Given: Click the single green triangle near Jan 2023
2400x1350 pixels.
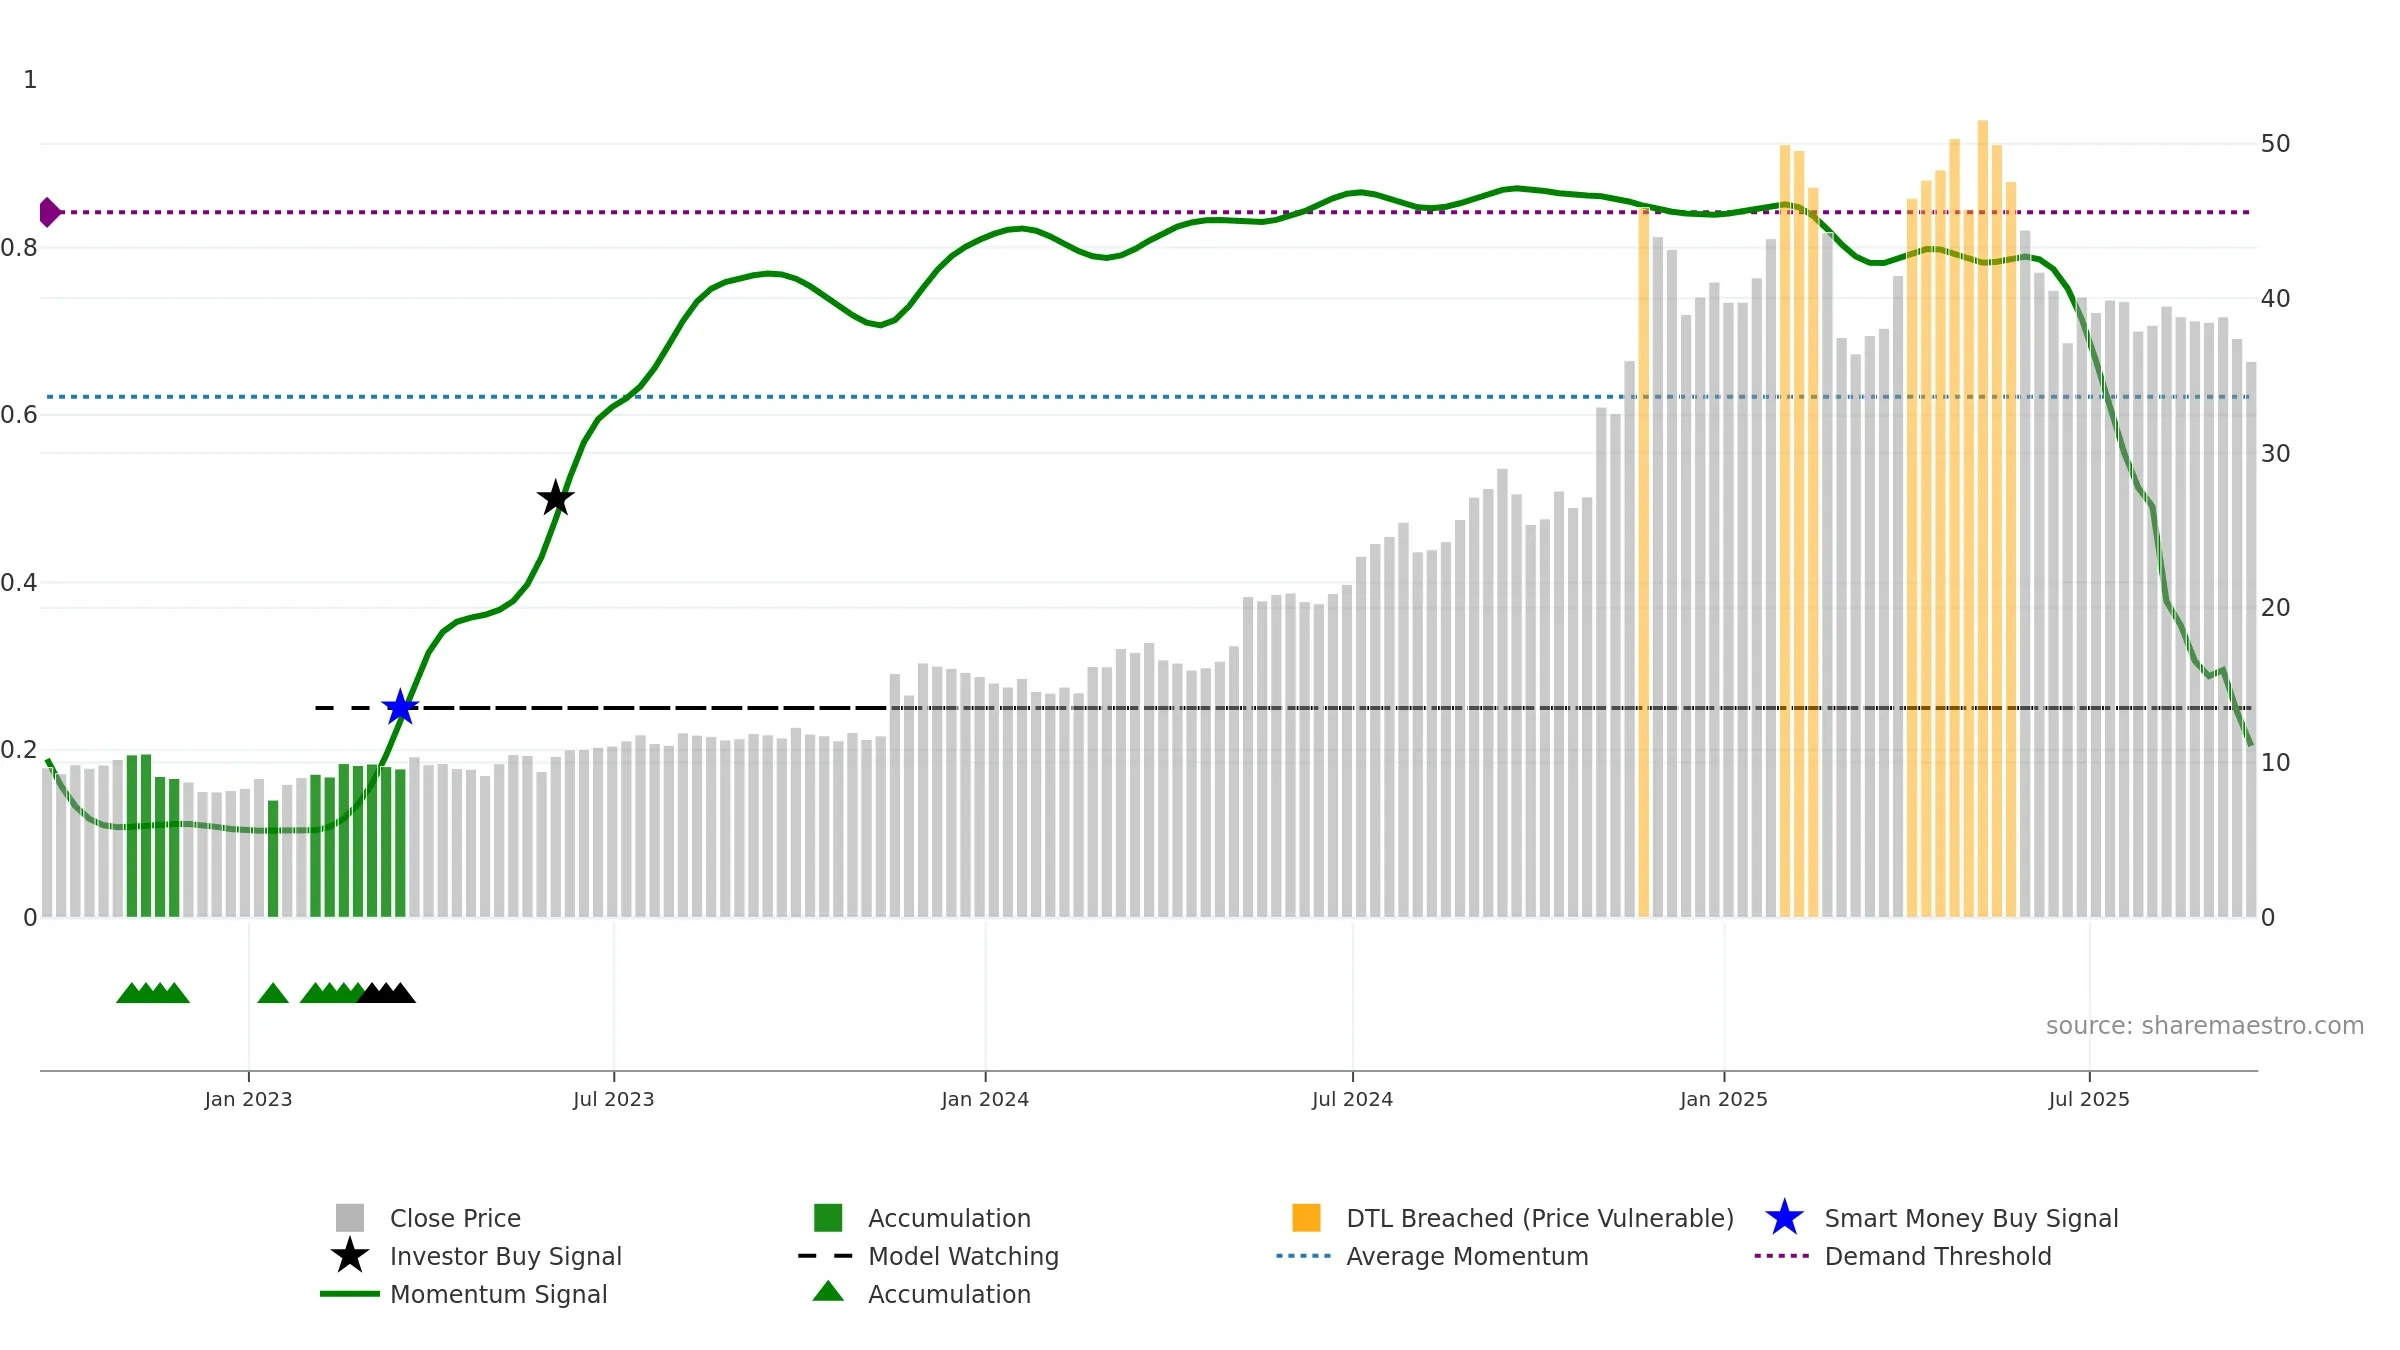Looking at the screenshot, I should click(x=273, y=993).
